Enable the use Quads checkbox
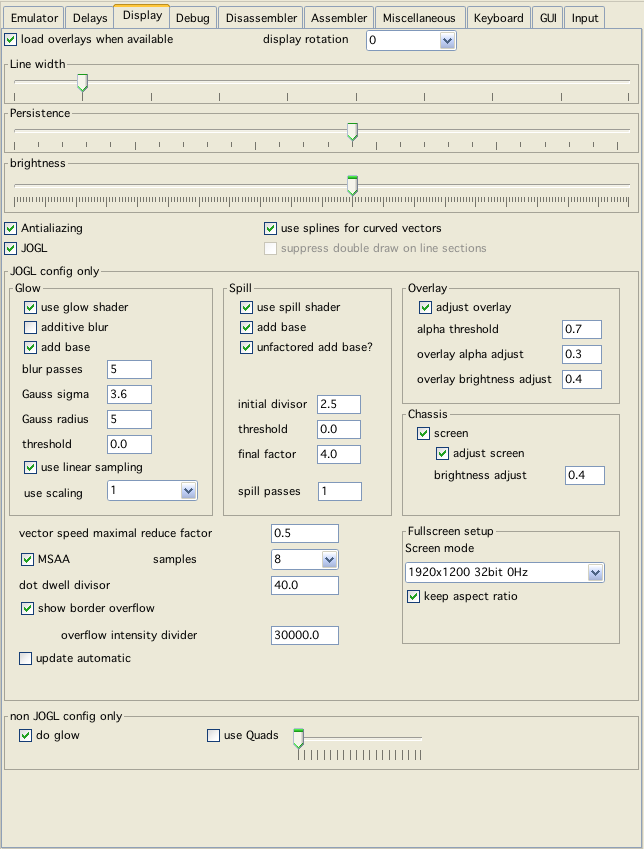 coord(213,736)
